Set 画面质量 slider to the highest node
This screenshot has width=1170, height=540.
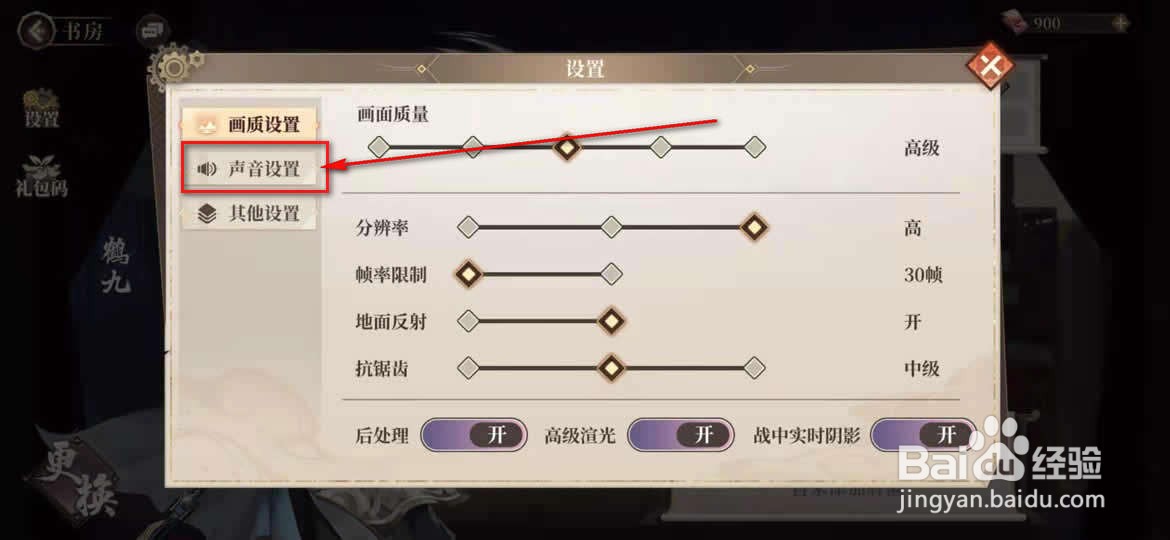[754, 147]
